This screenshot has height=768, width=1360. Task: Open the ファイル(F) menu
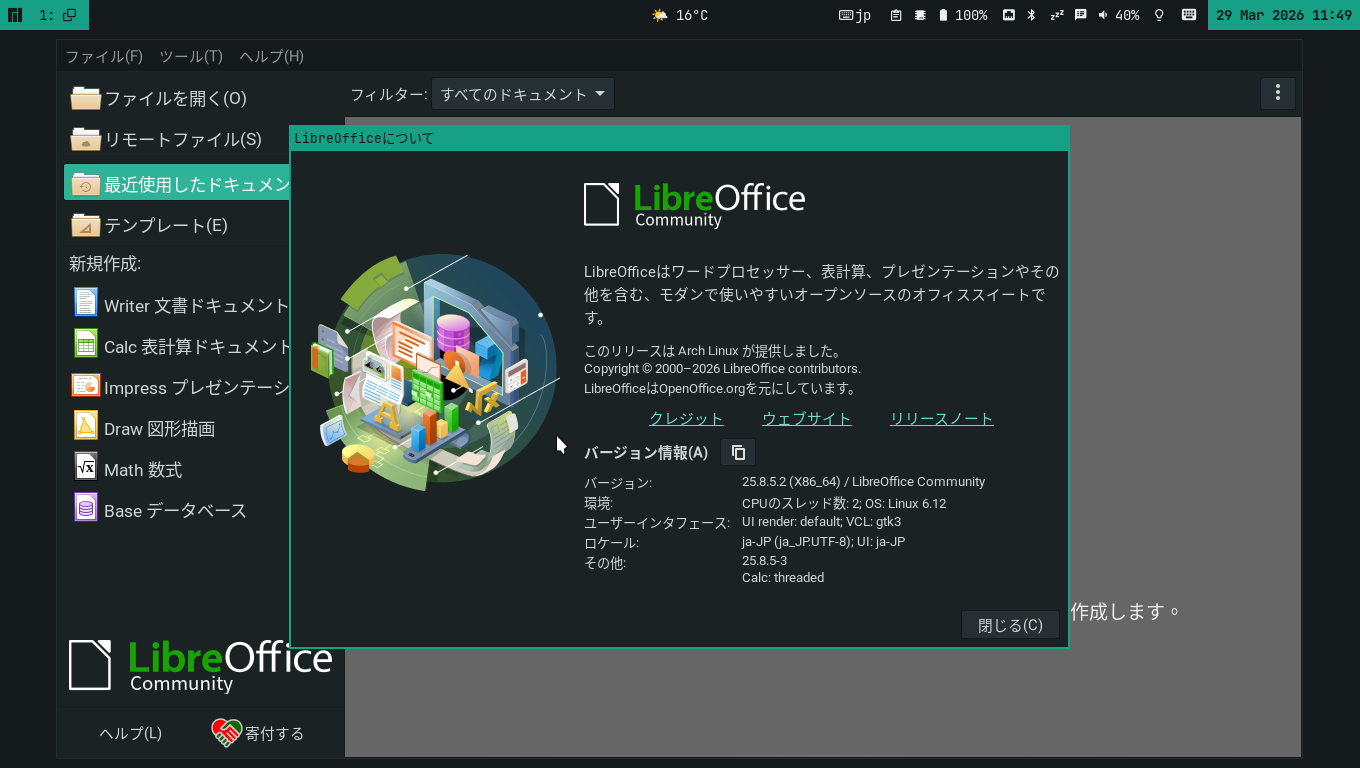pos(104,56)
